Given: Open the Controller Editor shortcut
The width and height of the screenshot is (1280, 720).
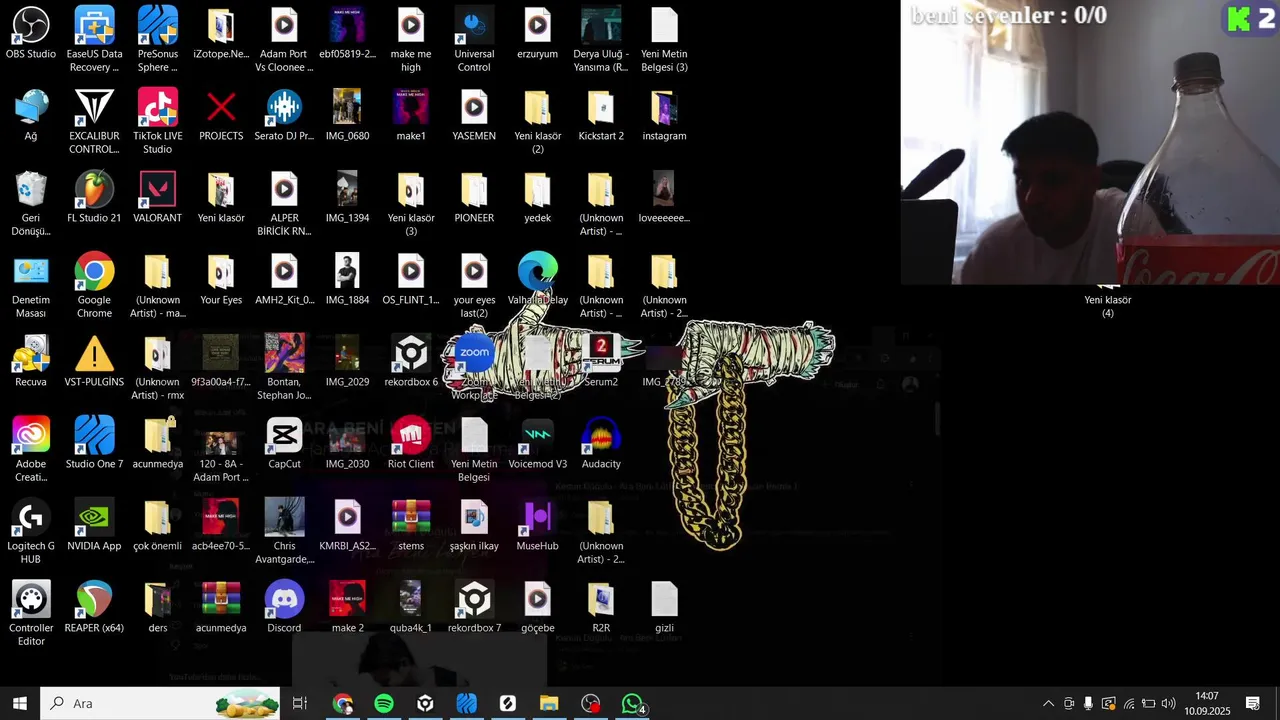Looking at the screenshot, I should tap(31, 614).
